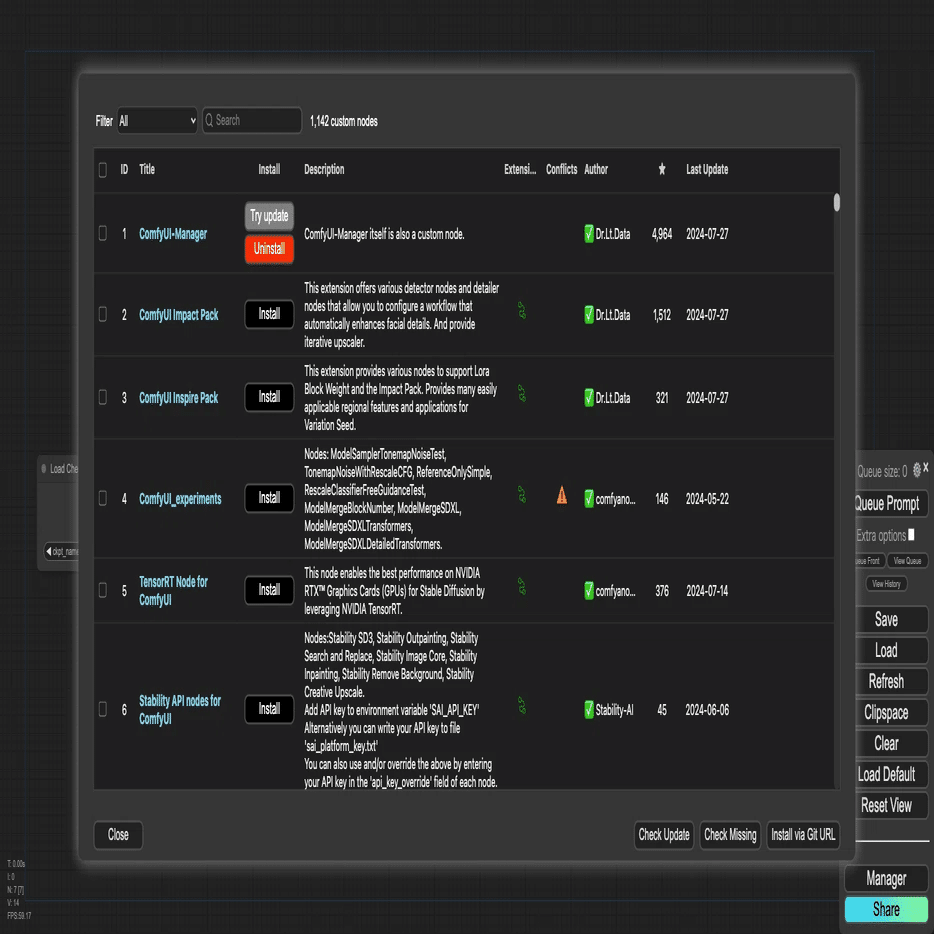Close the queue panel with the X icon
Viewport: 934px width, 934px height.
click(x=926, y=469)
